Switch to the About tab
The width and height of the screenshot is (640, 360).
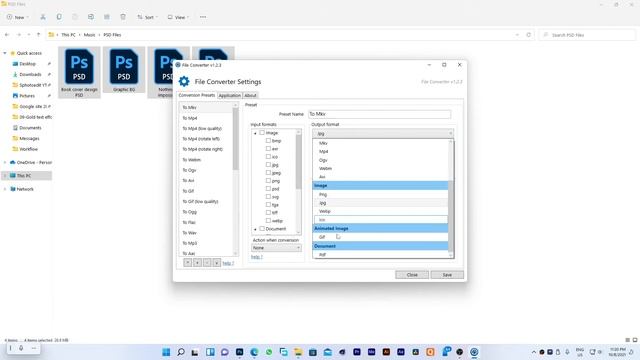(x=250, y=96)
